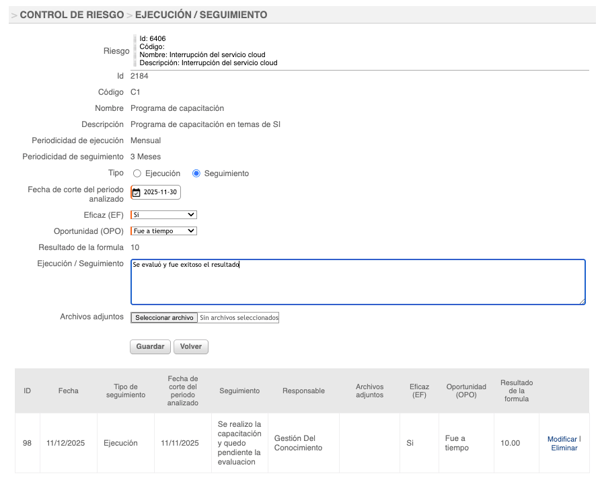This screenshot has height=486, width=600.
Task: Click the Responsable column header
Action: click(303, 391)
